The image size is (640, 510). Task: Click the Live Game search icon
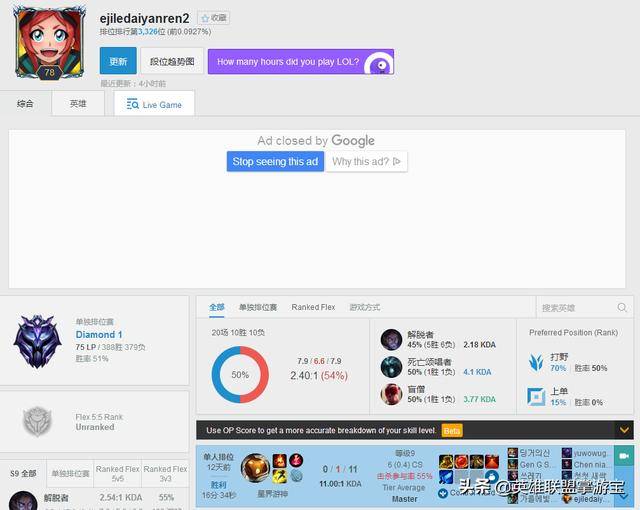pos(132,104)
